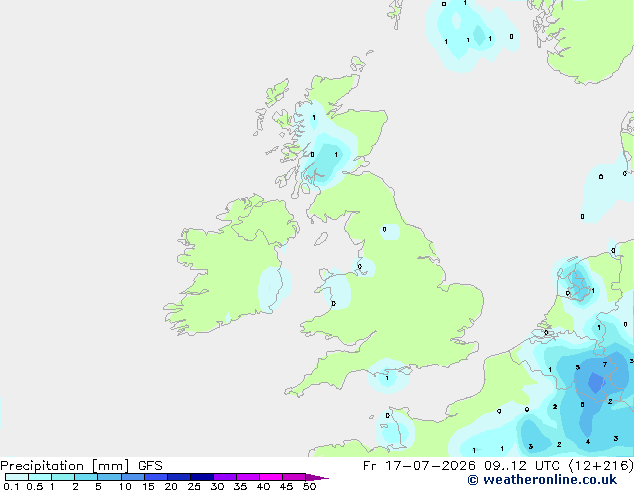Open the weatheronline.co.uk copyright link
Screen dimensions: 634x490
[x=542, y=480]
